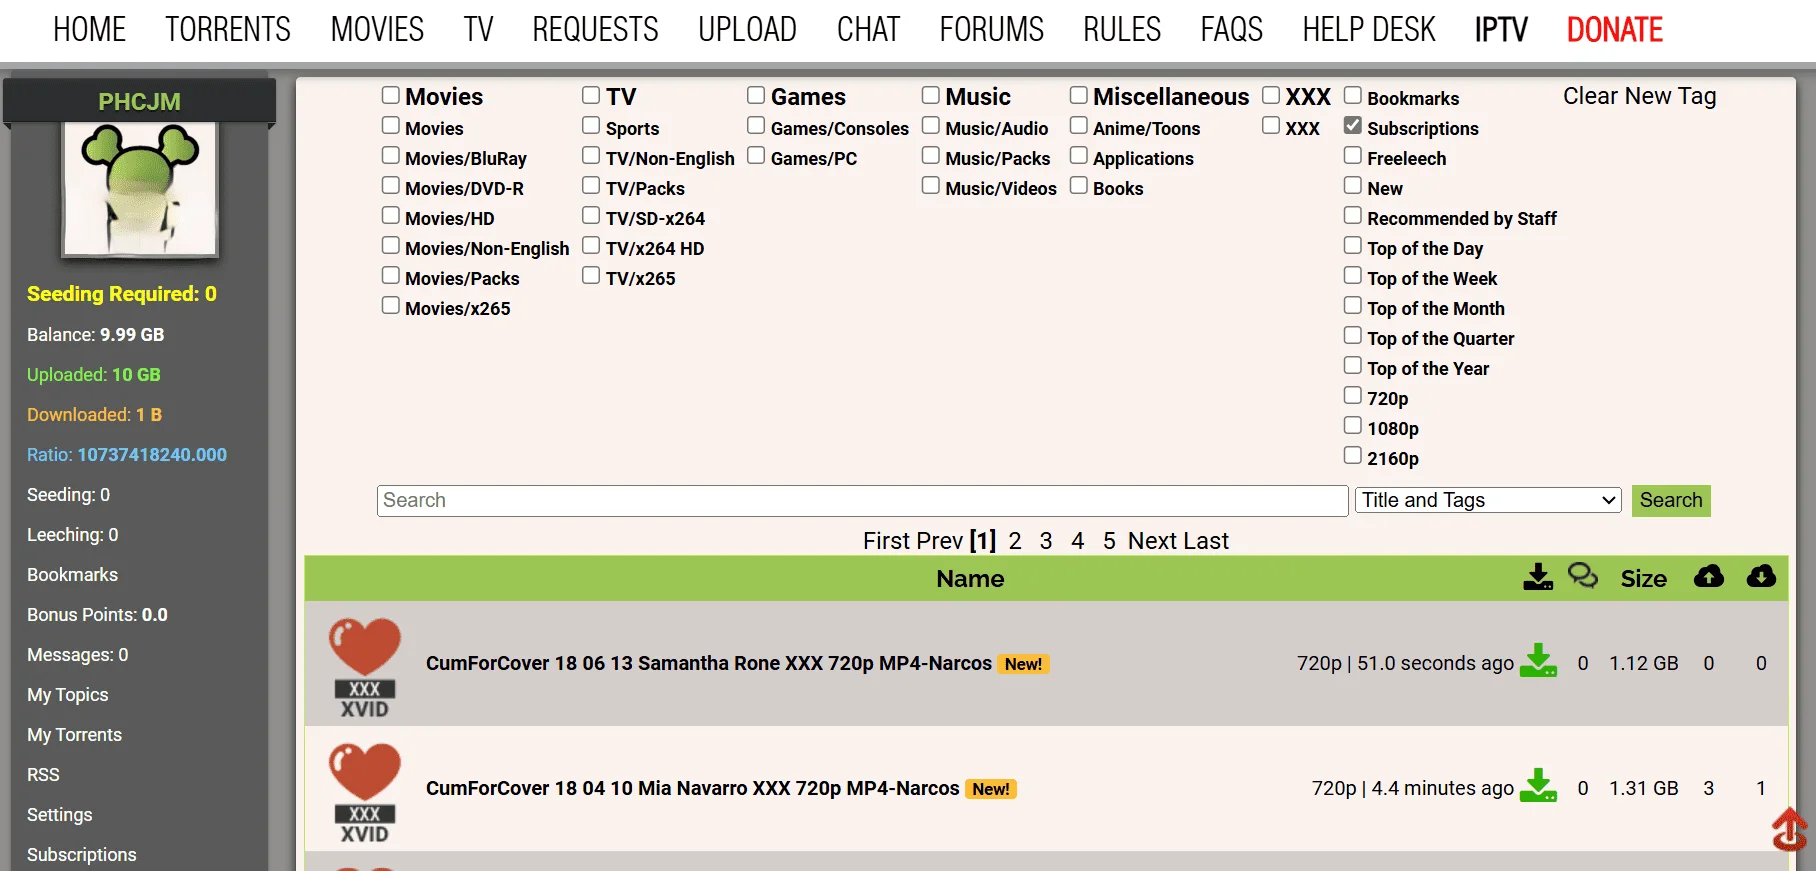This screenshot has width=1816, height=871.
Task: Check the 2160p filter checkbox
Action: [x=1353, y=456]
